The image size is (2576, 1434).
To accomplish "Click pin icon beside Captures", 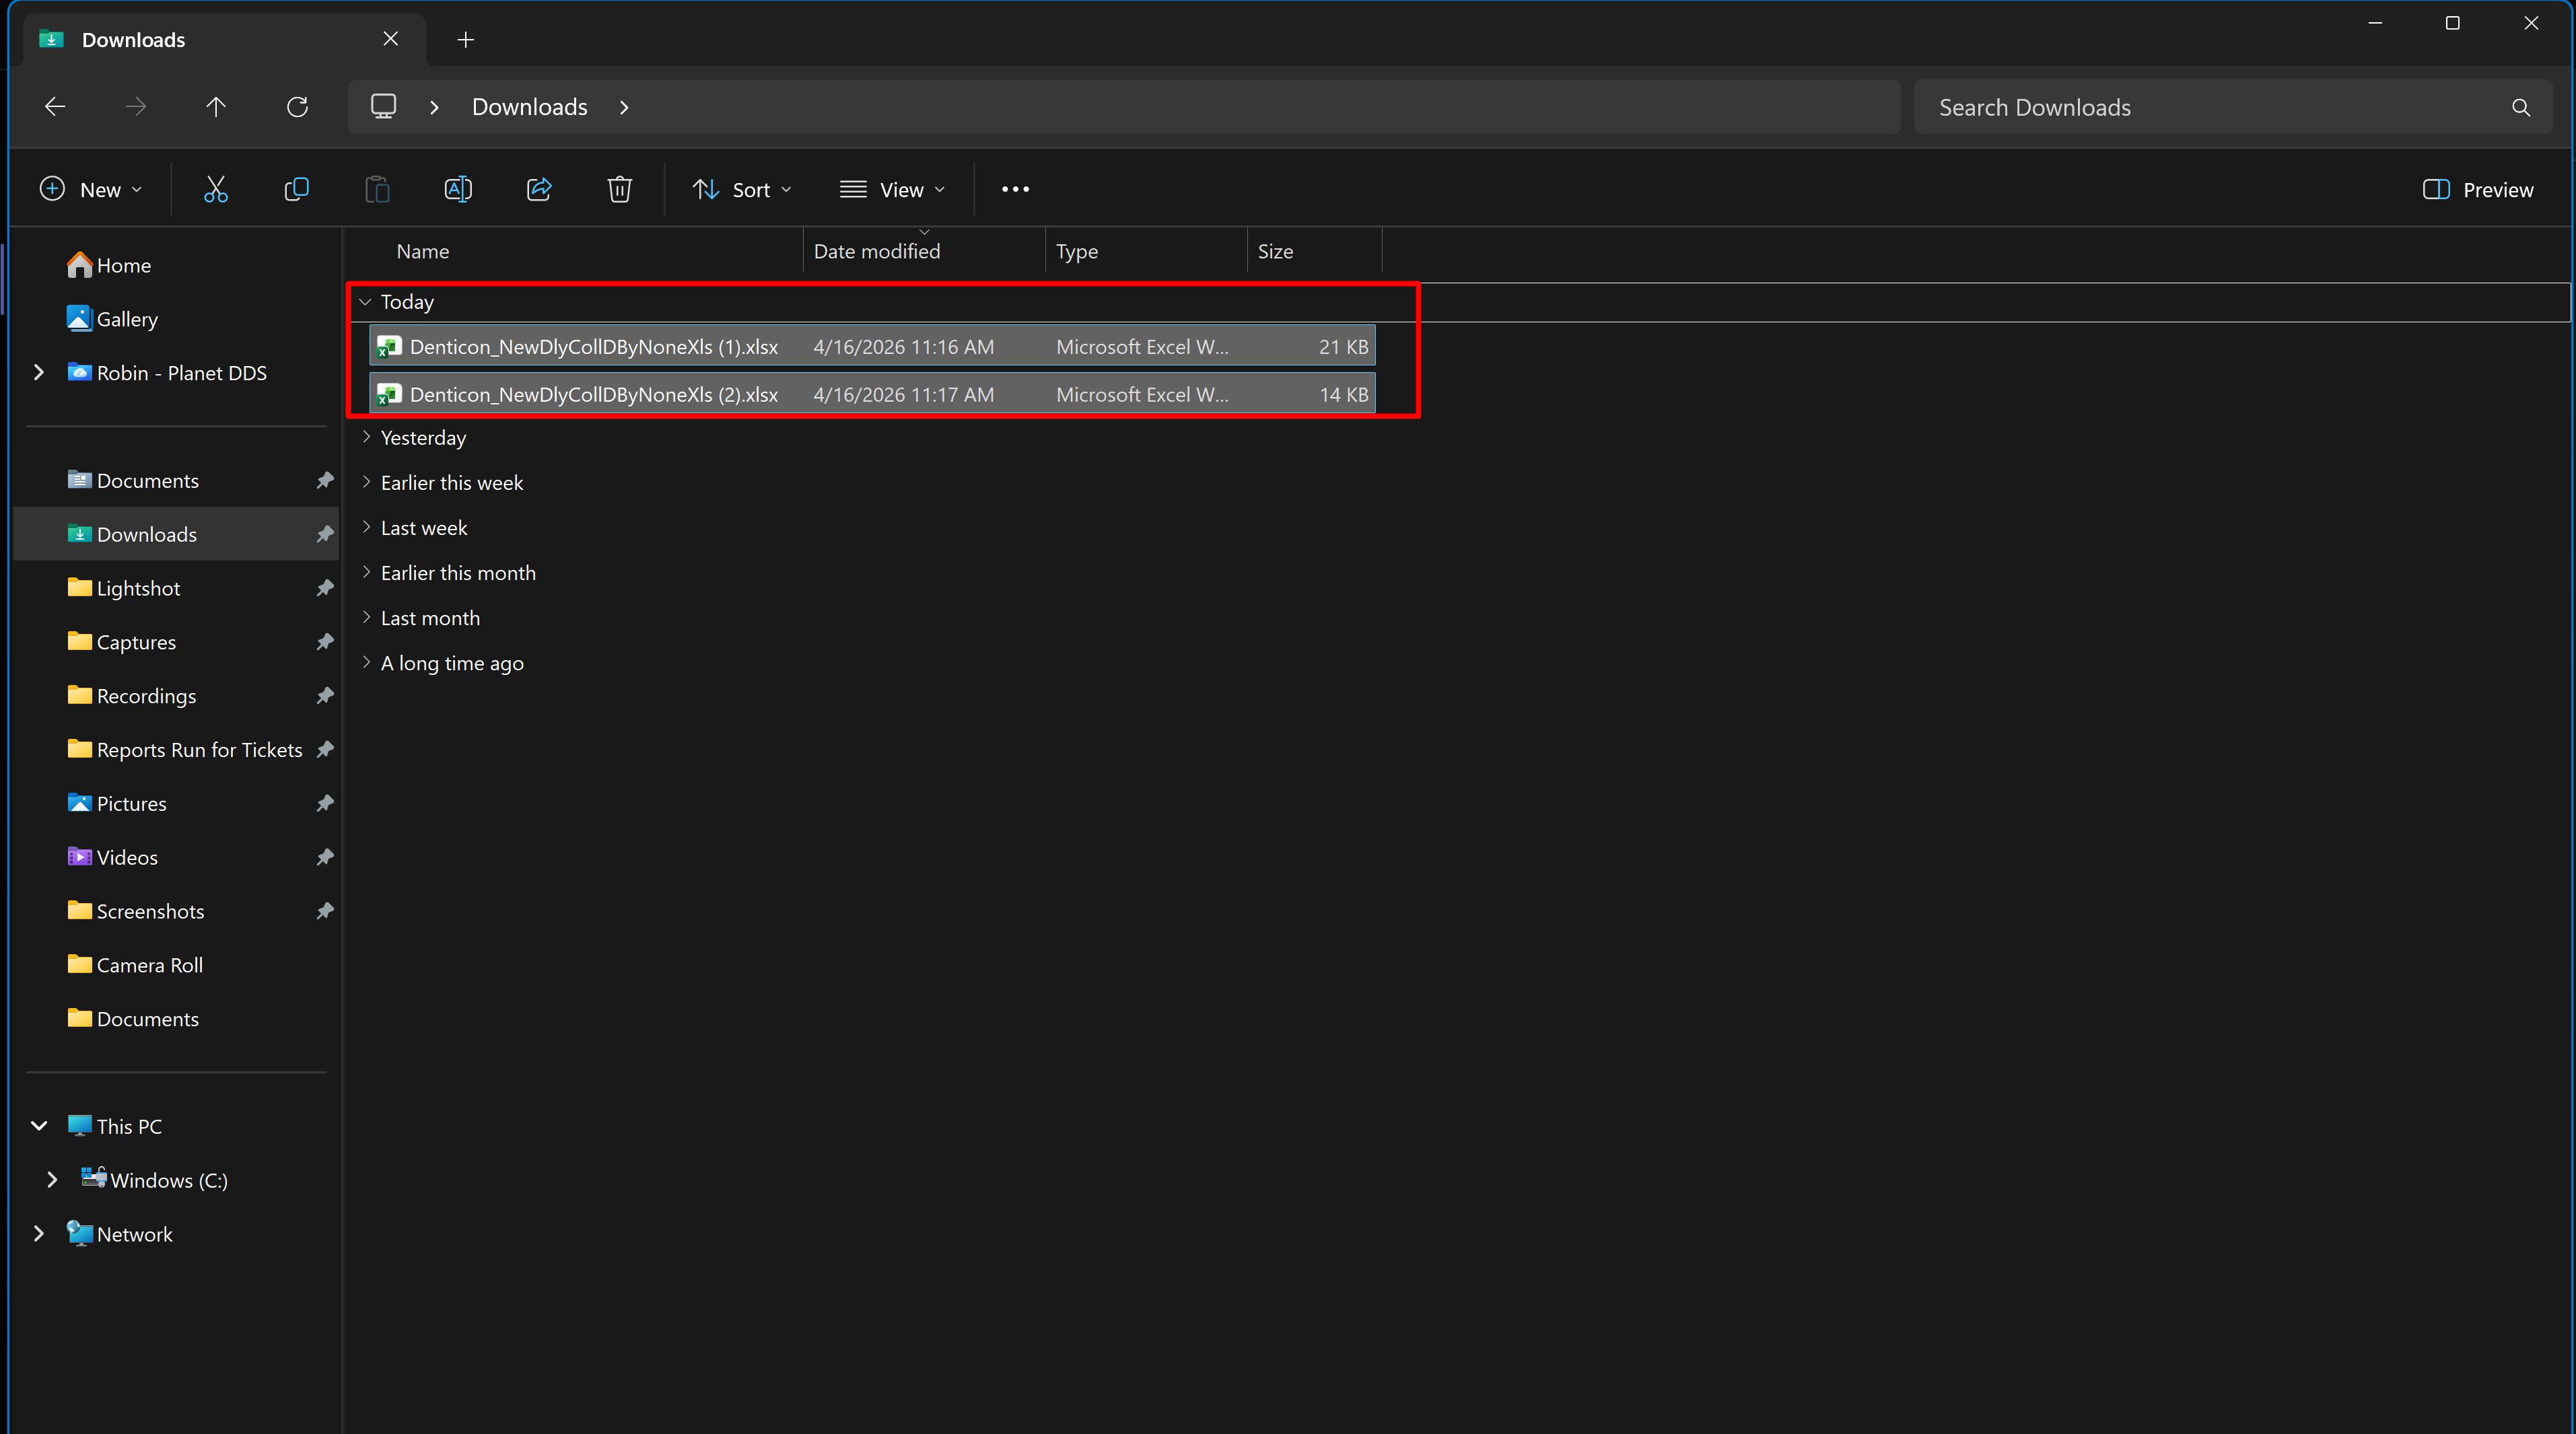I will (324, 641).
